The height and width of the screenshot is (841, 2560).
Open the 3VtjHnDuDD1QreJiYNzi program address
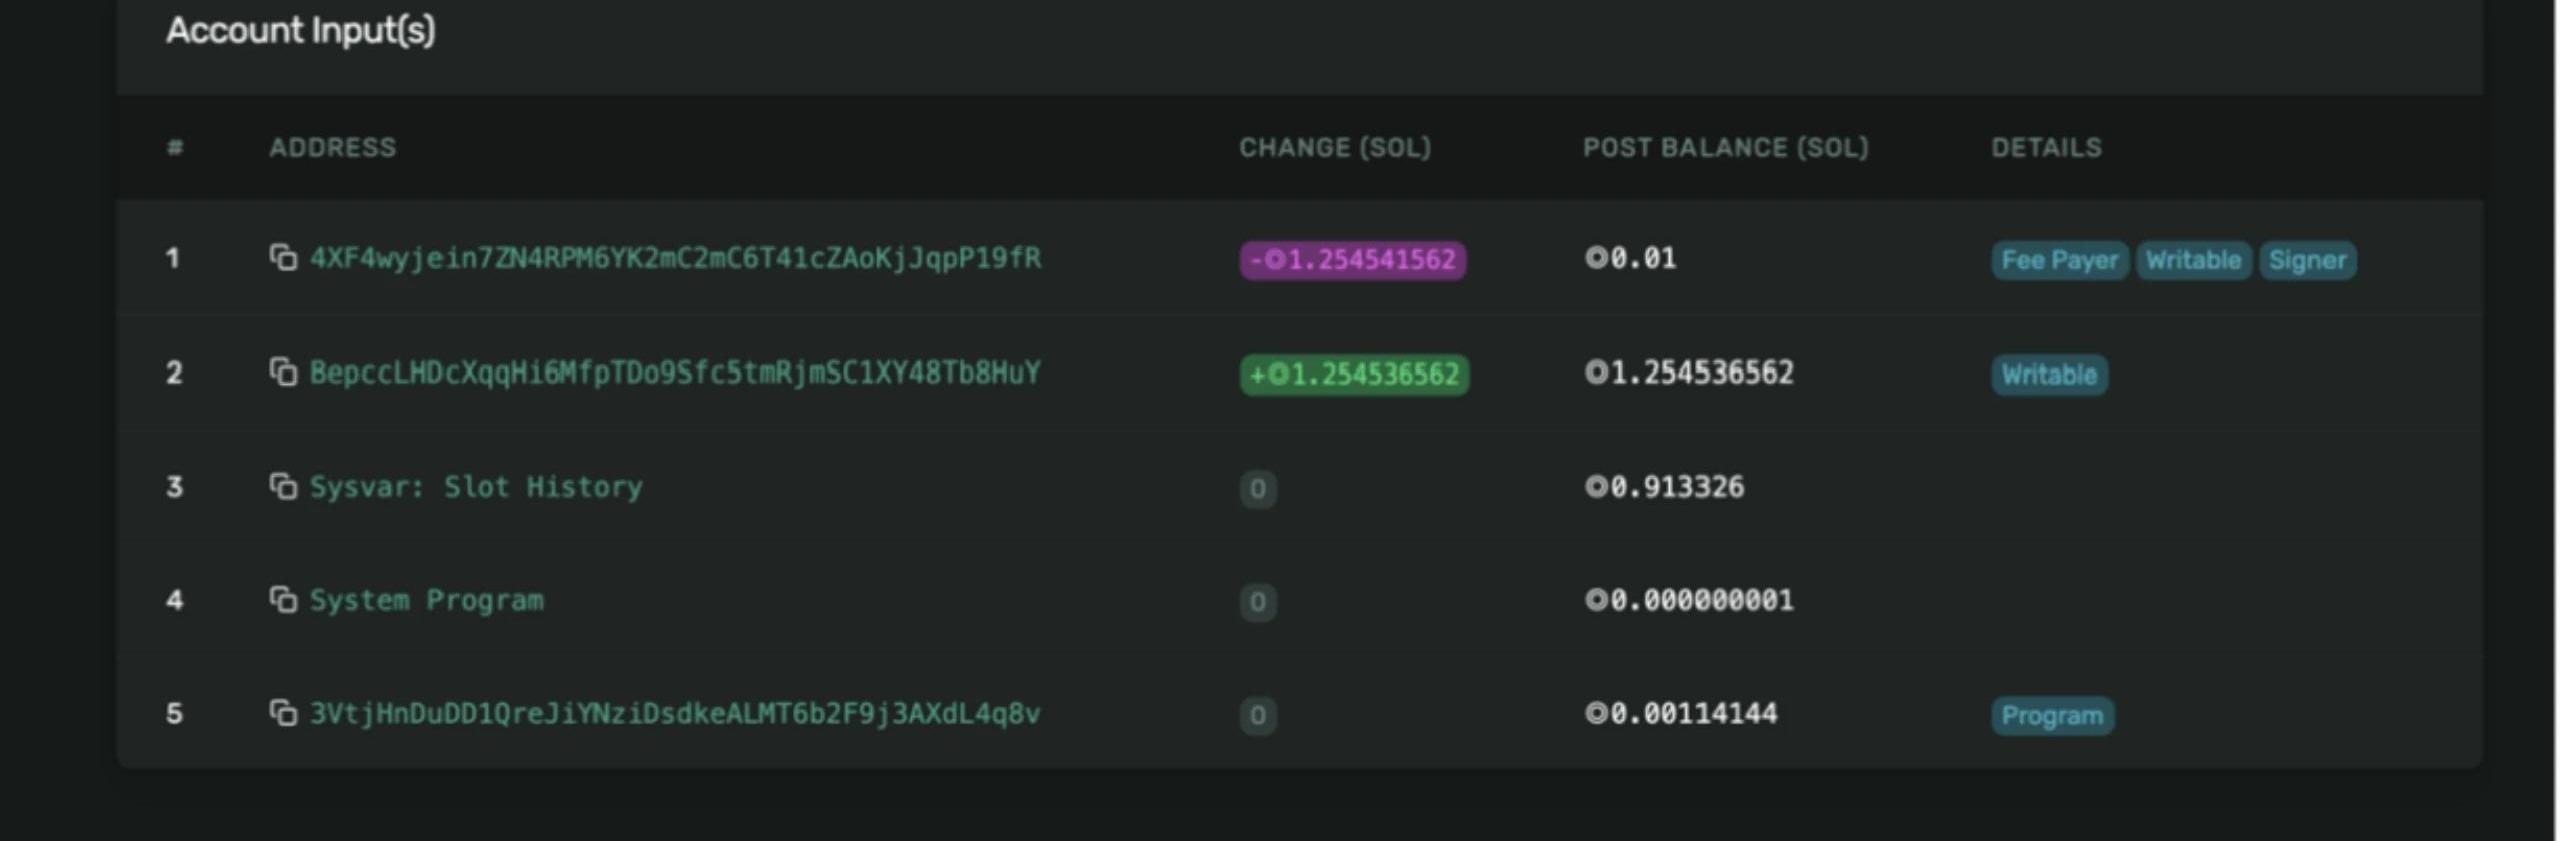pyautogui.click(x=675, y=714)
